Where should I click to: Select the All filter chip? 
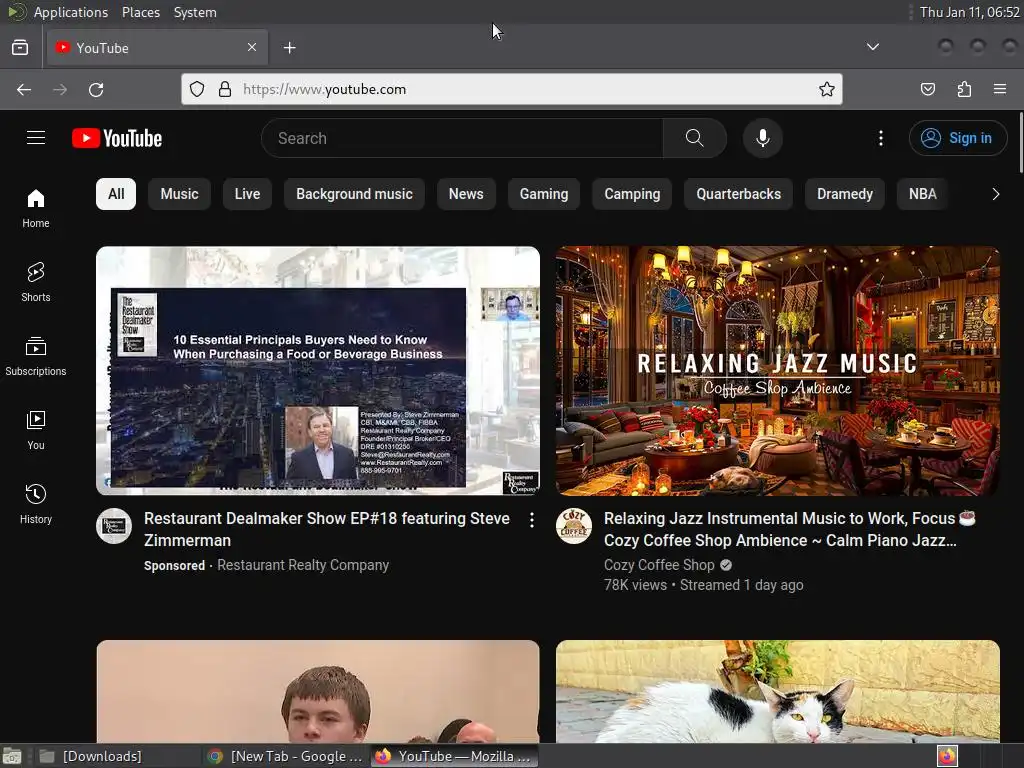click(116, 194)
